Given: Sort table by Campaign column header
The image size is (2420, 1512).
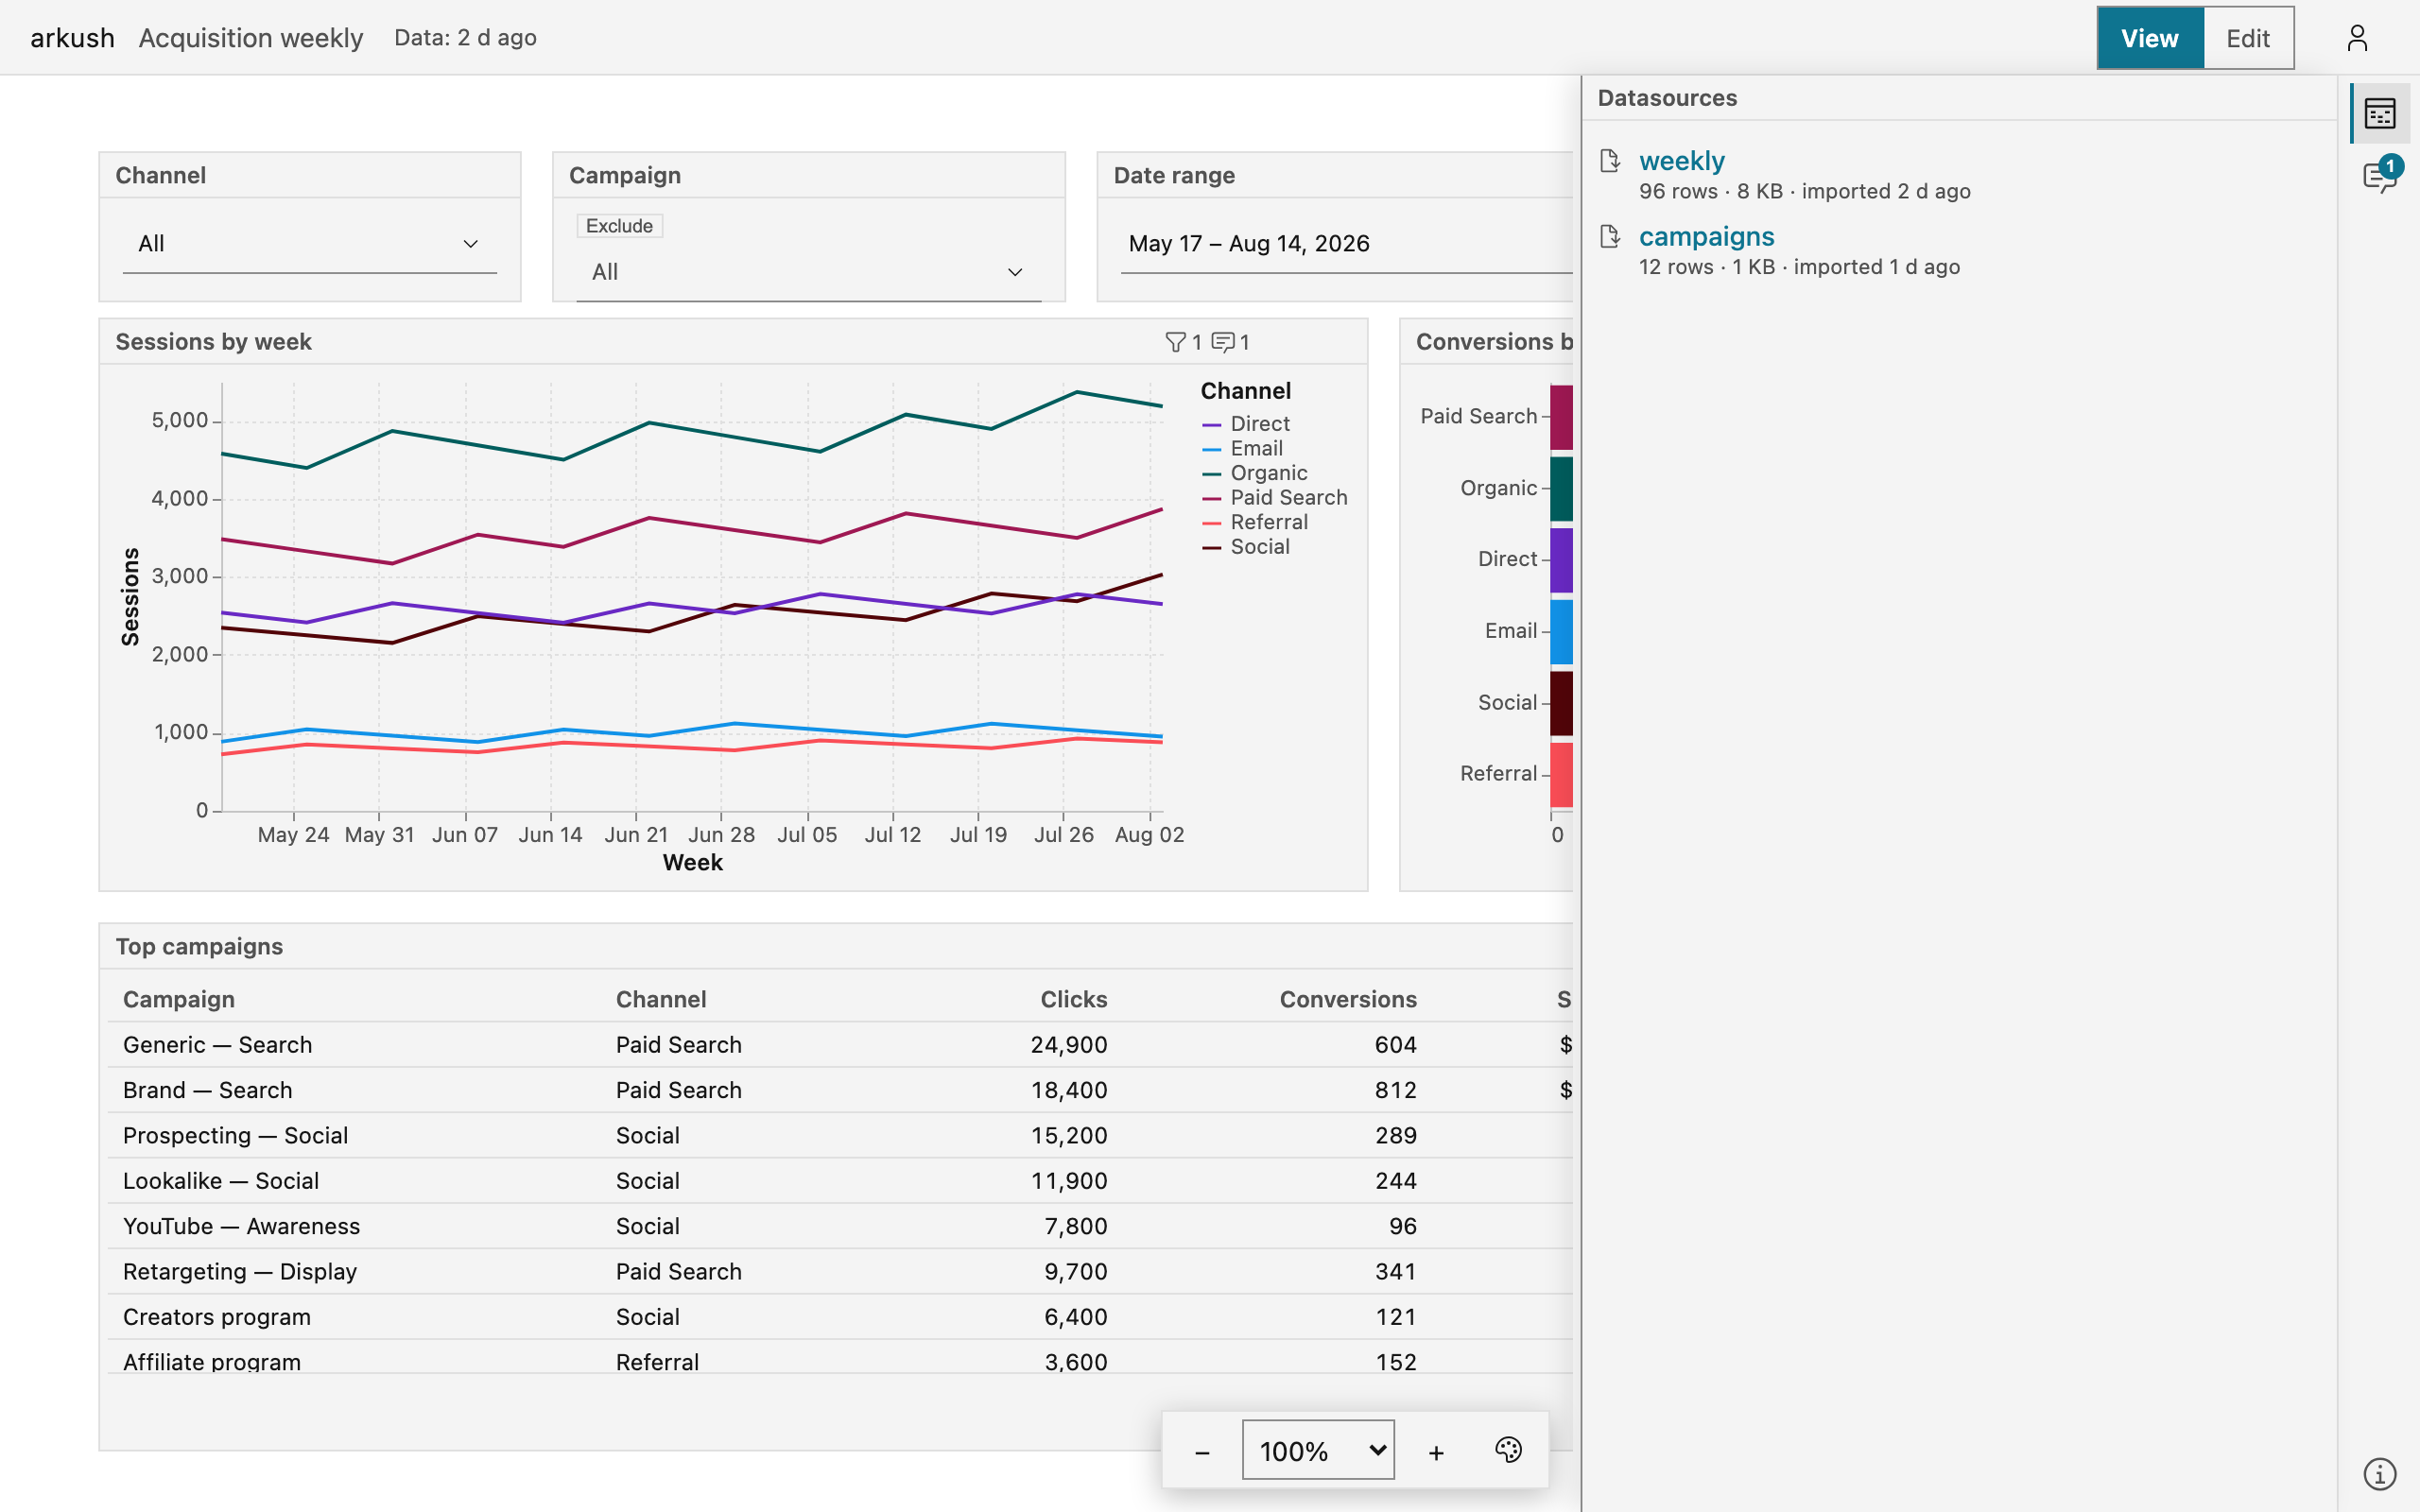Looking at the screenshot, I should (179, 999).
